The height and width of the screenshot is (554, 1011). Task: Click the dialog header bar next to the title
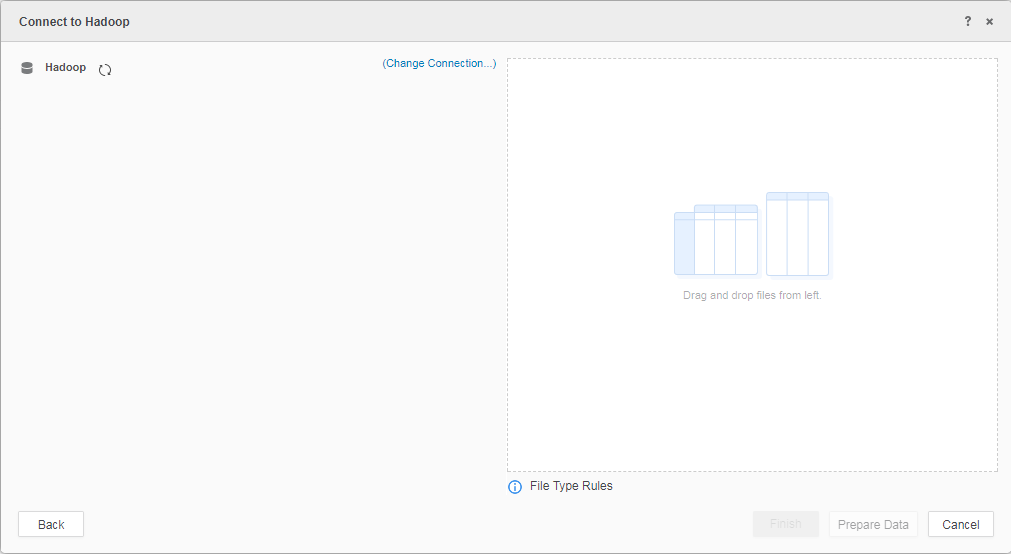pyautogui.click(x=500, y=21)
